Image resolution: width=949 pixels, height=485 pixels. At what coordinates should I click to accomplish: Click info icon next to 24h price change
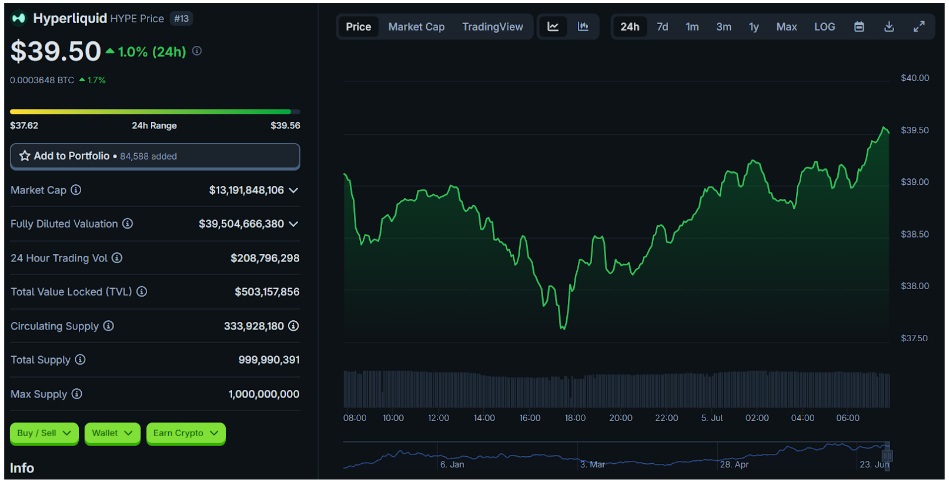coord(197,51)
